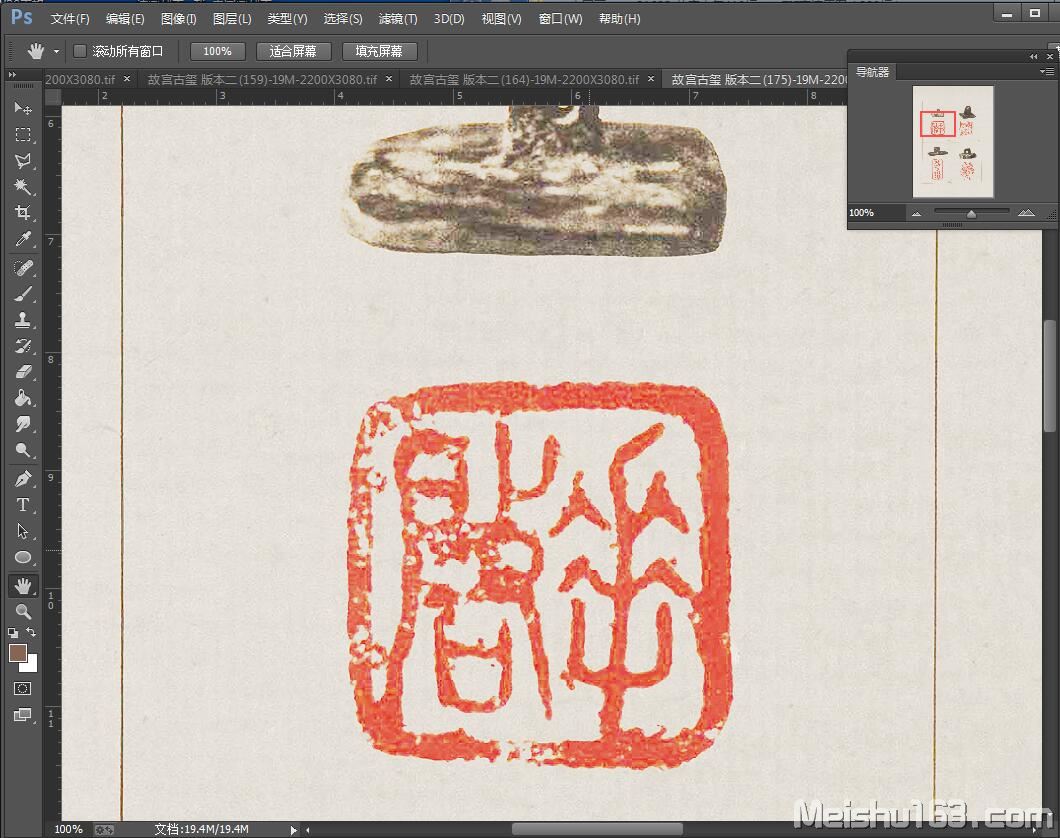Click zoom out icon in Navigator panel
Screen dimensions: 1060x838
[x=916, y=214]
